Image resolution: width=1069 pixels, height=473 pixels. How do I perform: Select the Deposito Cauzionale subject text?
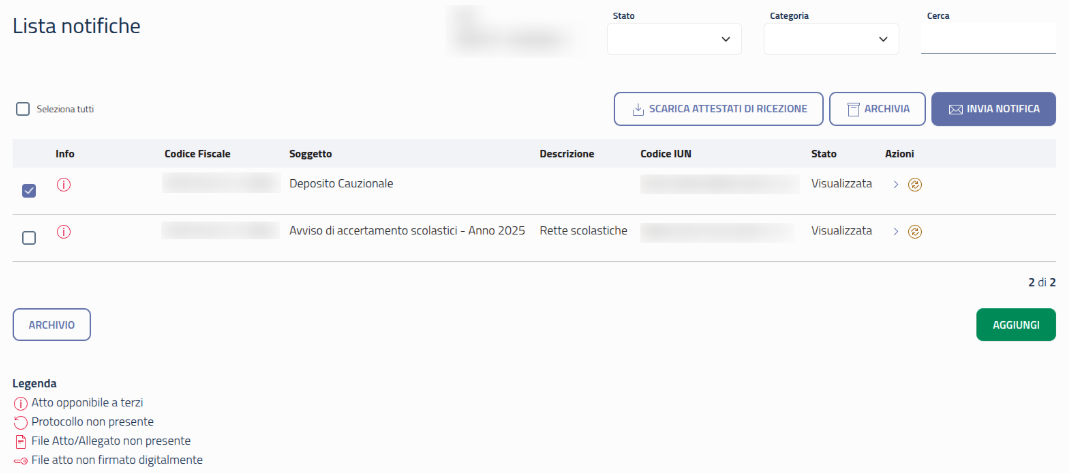coord(342,184)
